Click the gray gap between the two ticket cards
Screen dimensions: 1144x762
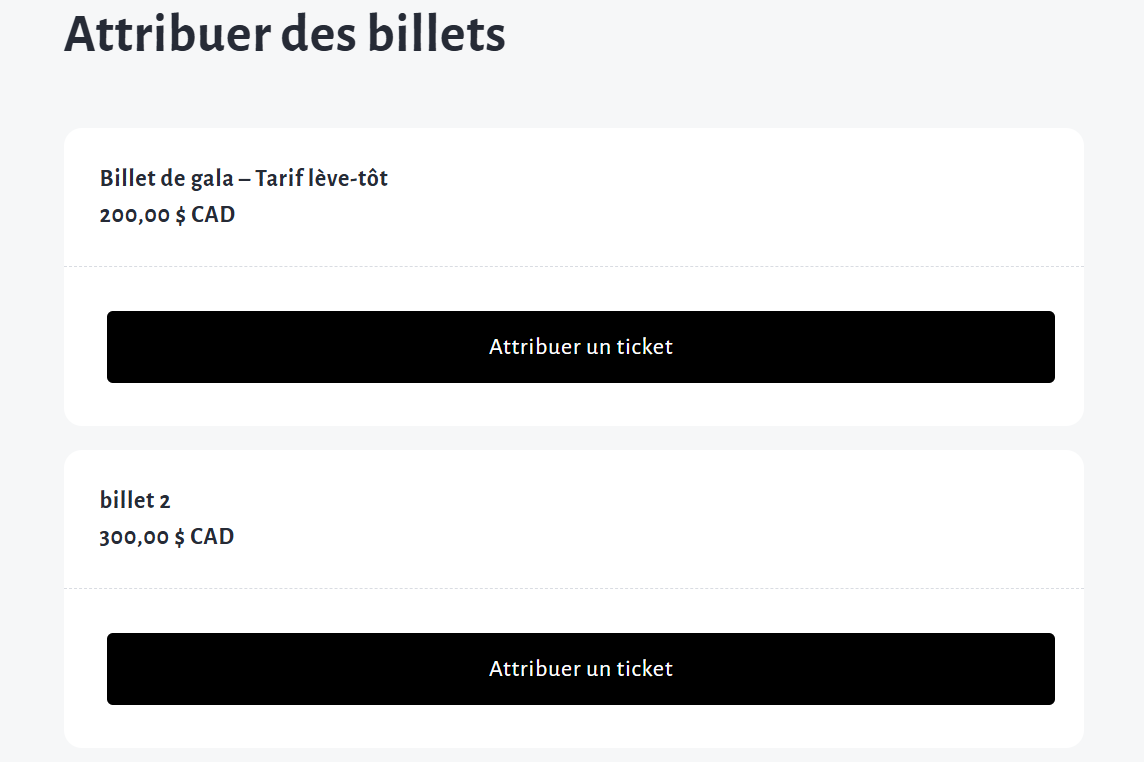574,438
